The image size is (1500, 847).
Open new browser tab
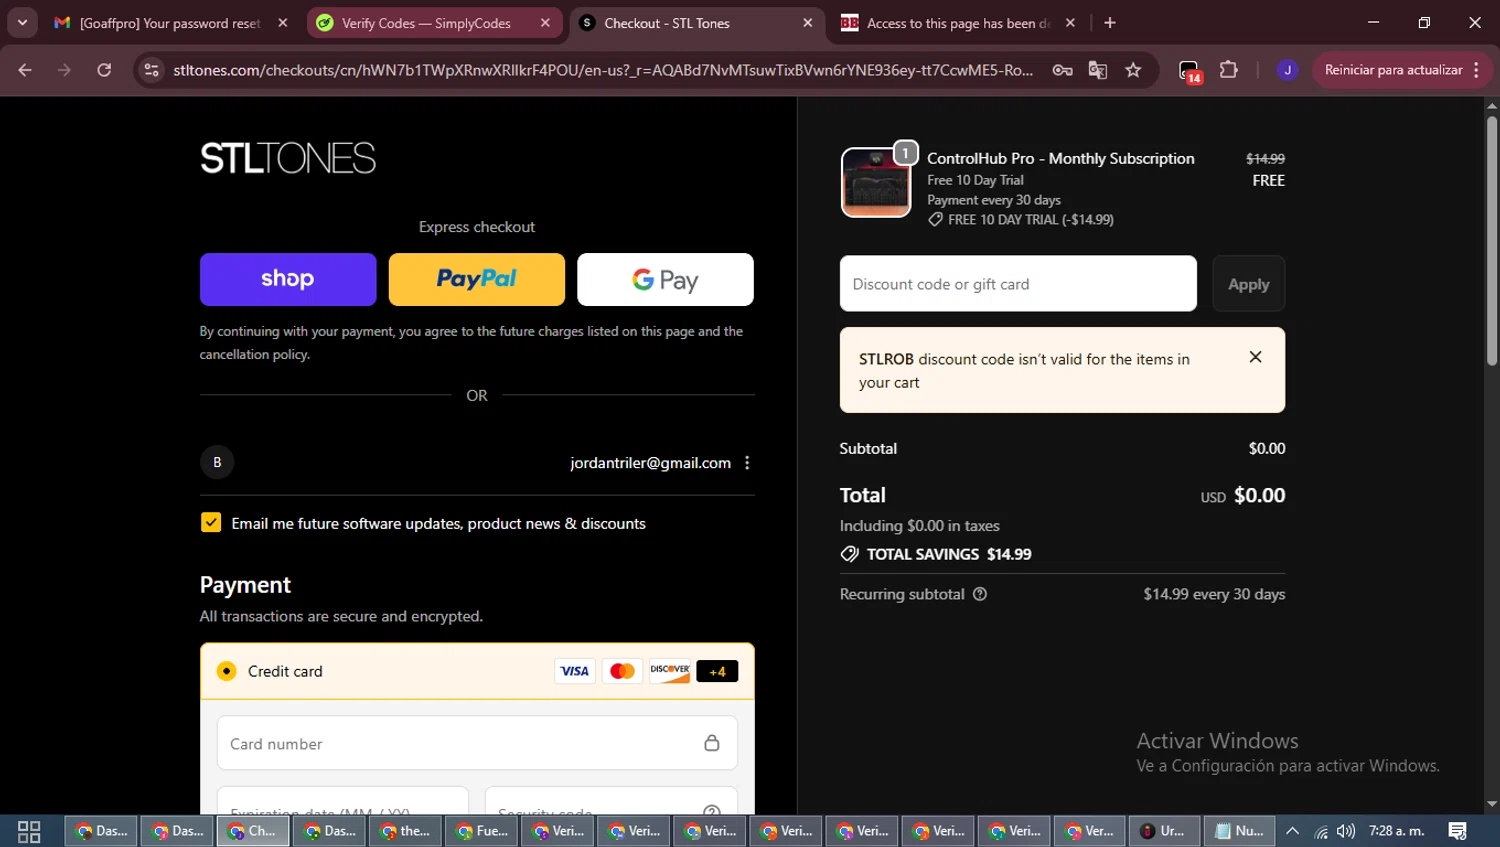[x=1110, y=23]
